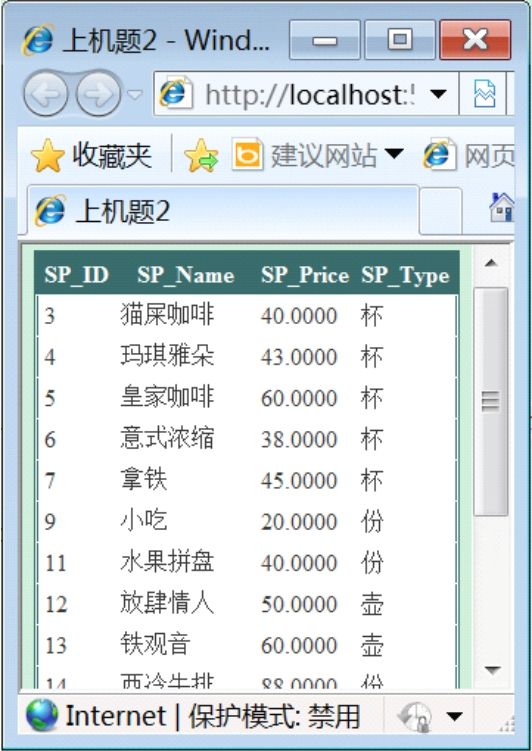Click the compatibility view page icon
The image size is (532, 751).
pos(484,94)
